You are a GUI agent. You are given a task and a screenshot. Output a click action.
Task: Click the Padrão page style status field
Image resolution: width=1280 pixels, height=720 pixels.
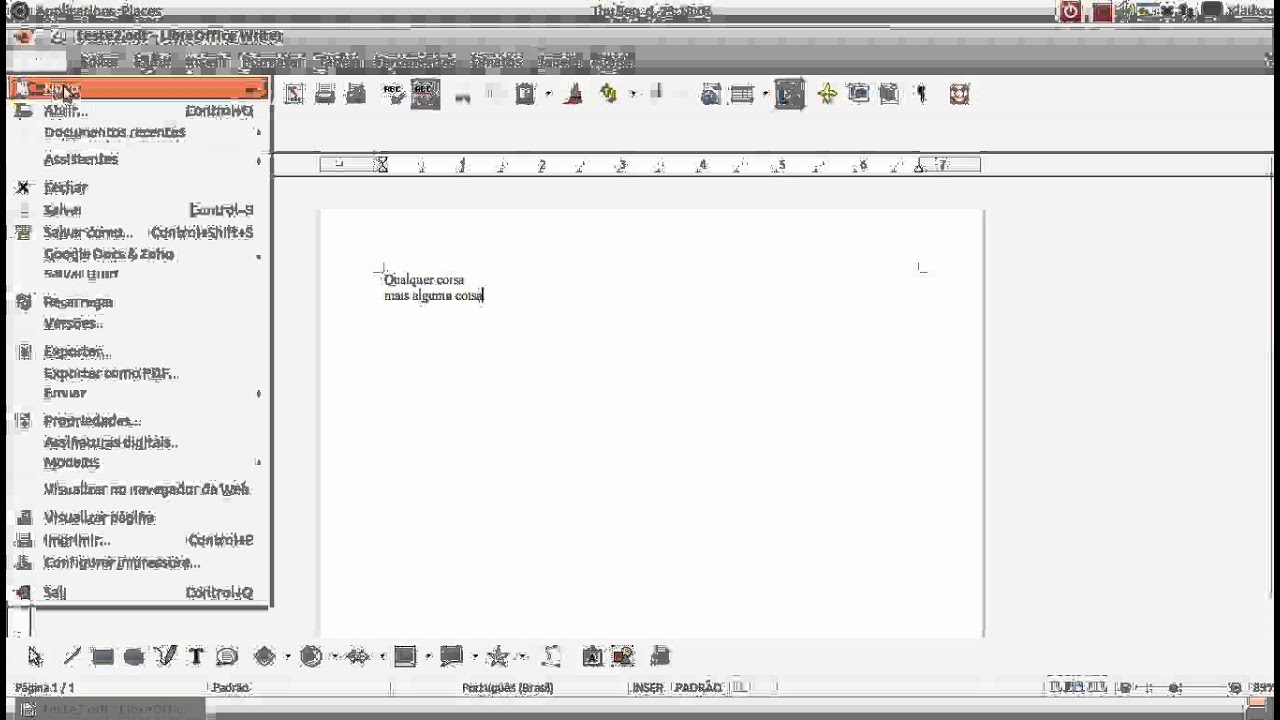pyautogui.click(x=231, y=688)
